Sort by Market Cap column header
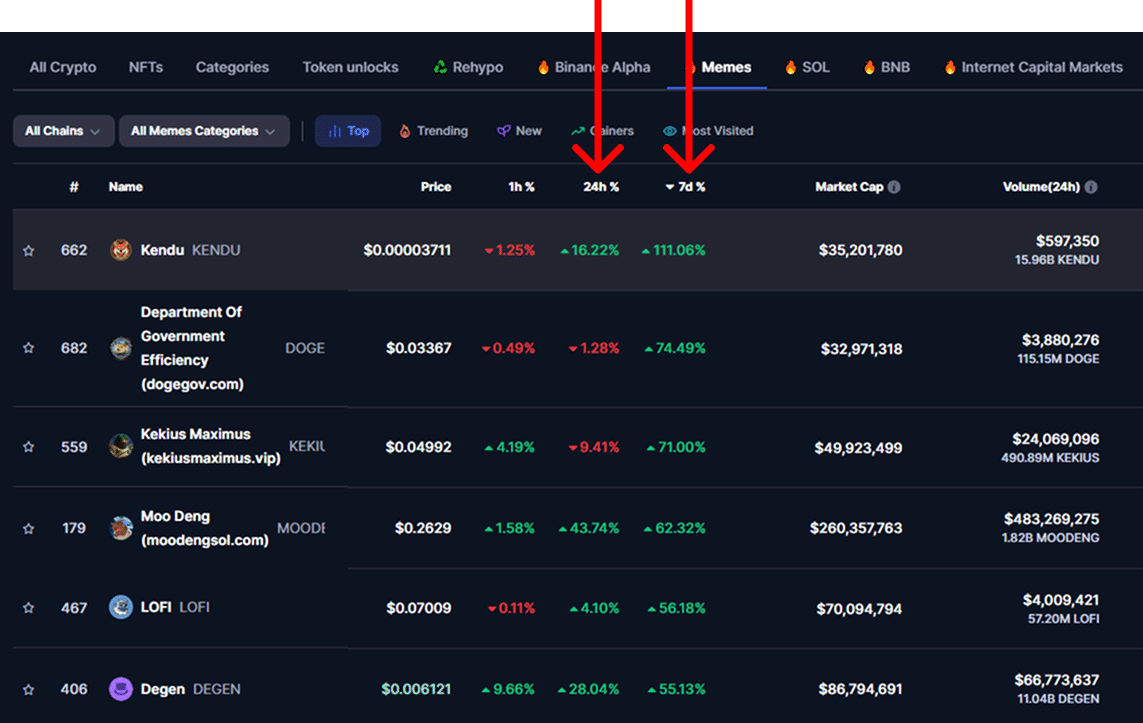 (x=849, y=187)
